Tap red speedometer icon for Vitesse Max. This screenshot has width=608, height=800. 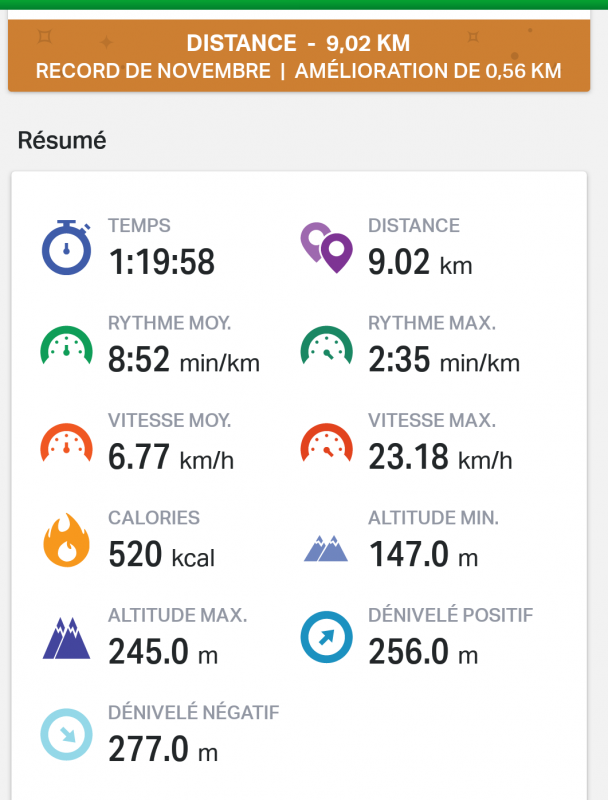pyautogui.click(x=326, y=443)
